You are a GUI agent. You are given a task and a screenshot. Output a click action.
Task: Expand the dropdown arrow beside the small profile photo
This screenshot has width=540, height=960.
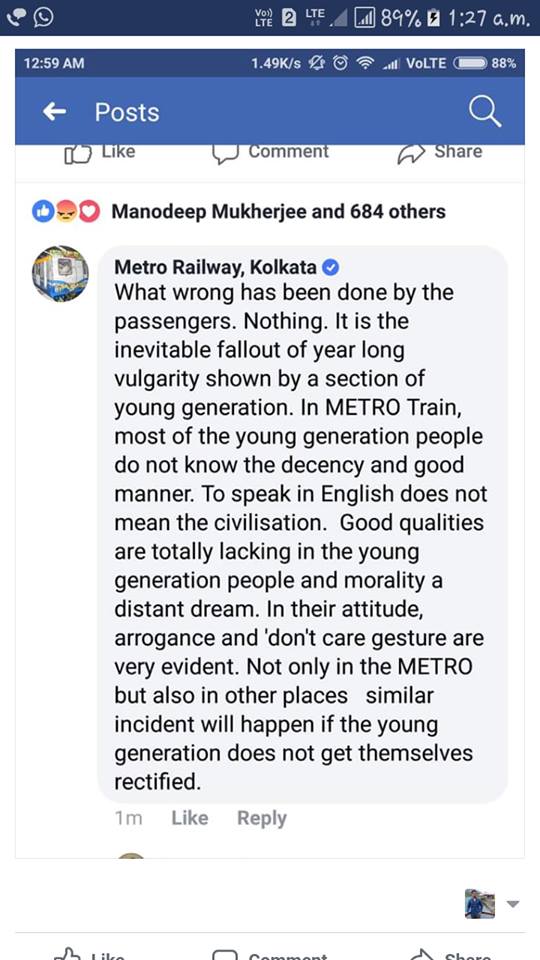[513, 903]
